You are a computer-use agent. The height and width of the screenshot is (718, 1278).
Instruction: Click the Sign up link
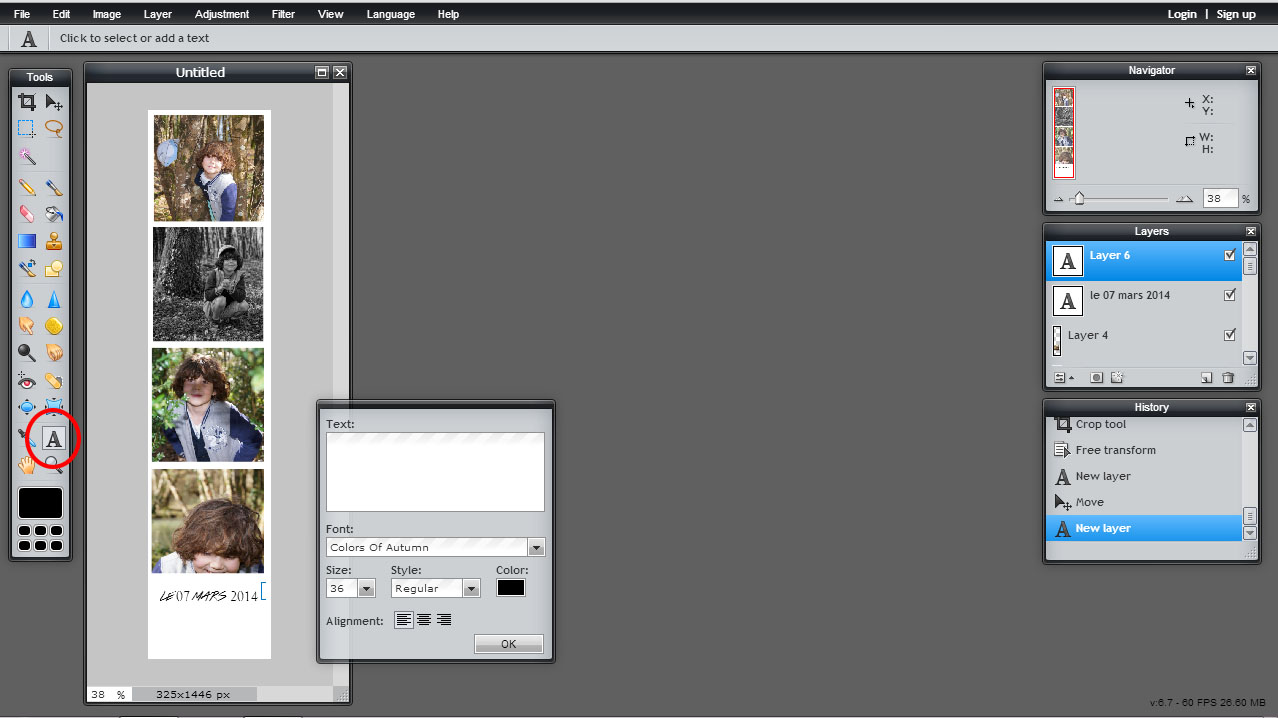[x=1236, y=14]
